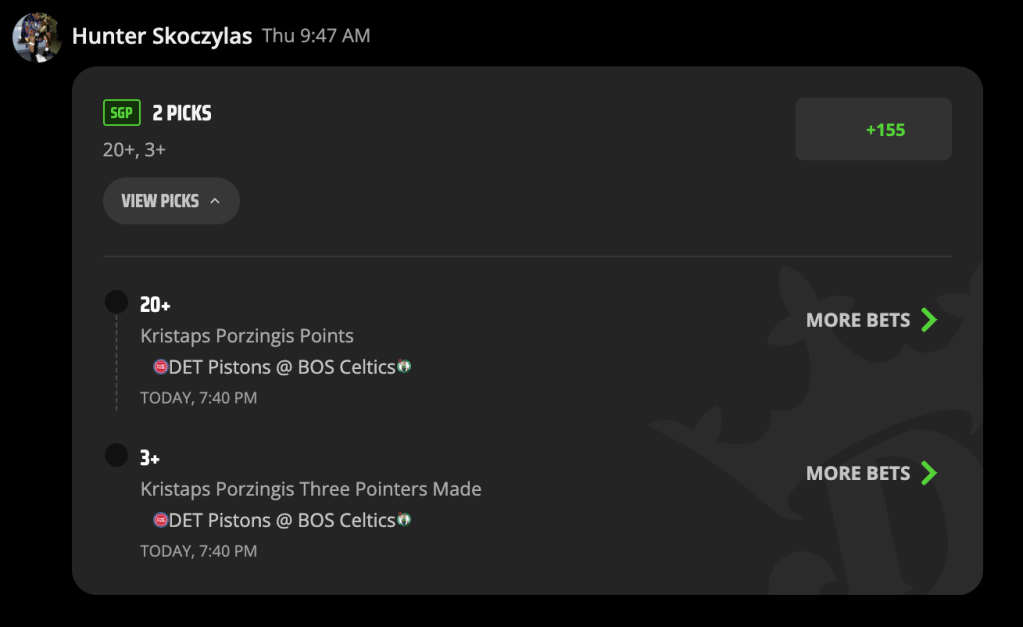Viewport: 1023px width, 627px height.
Task: Select Kristaps Porzingis Three Pointers Made label
Action: tap(311, 489)
